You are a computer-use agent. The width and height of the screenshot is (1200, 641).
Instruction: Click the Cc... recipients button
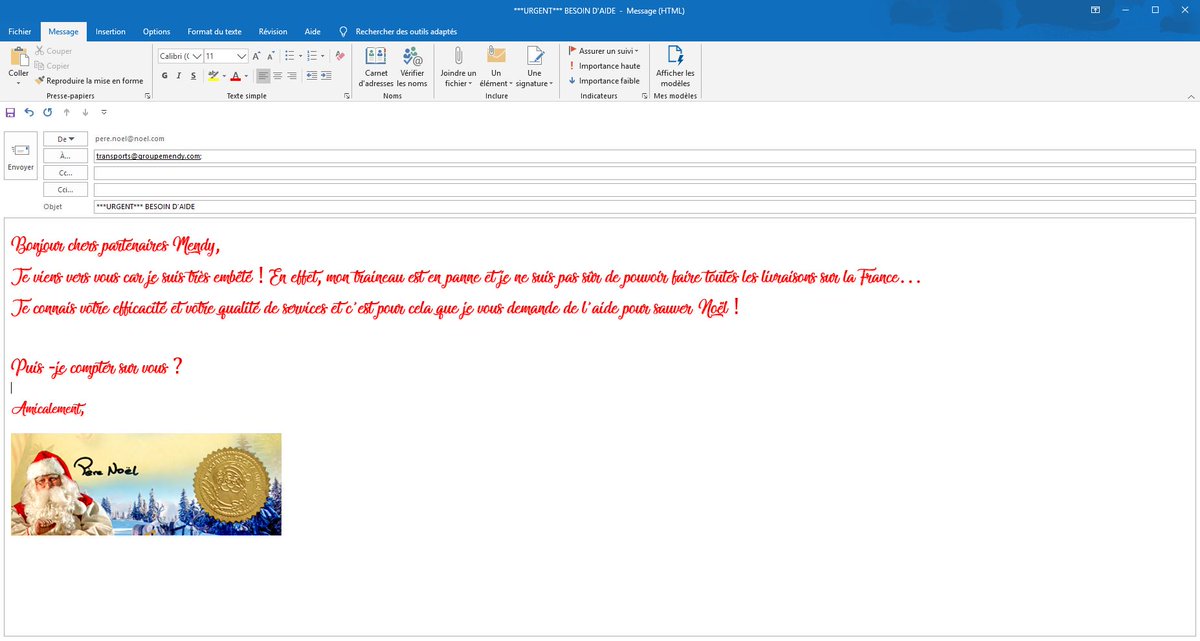[x=65, y=172]
